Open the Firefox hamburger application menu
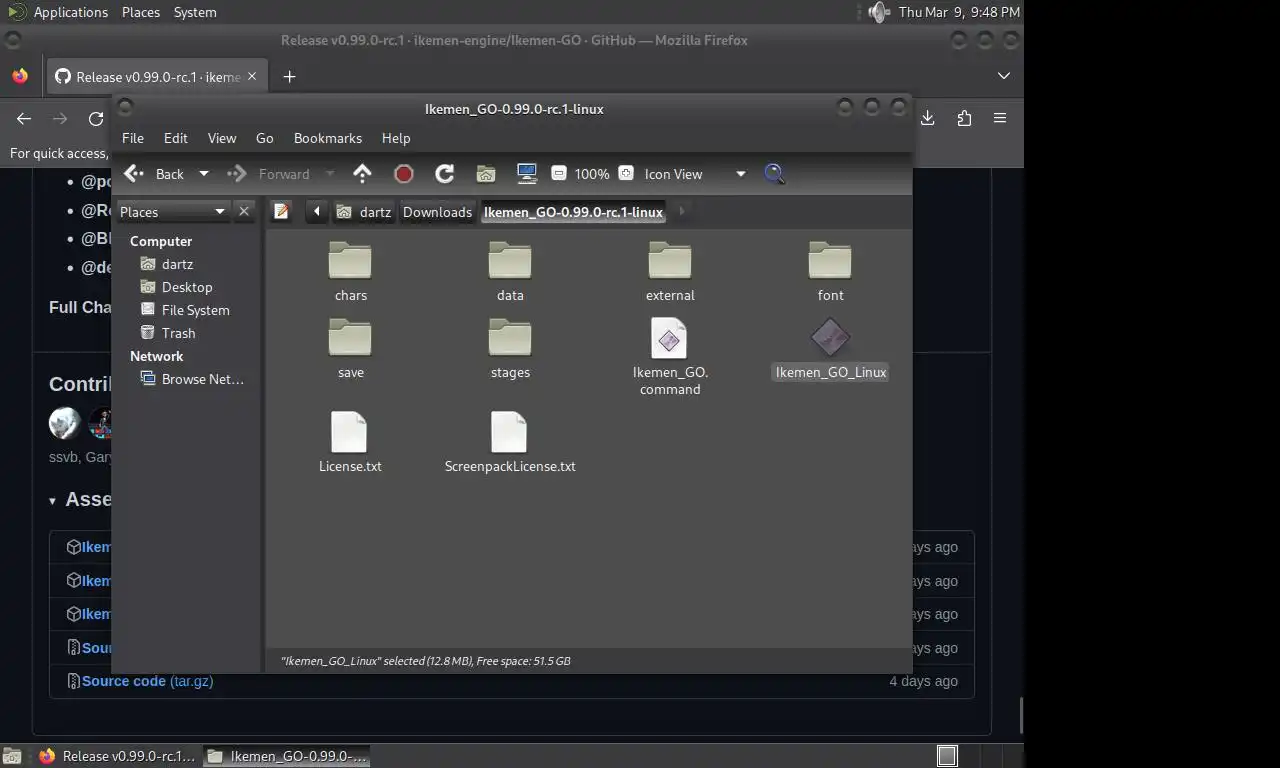1280x768 pixels. 1000,118
